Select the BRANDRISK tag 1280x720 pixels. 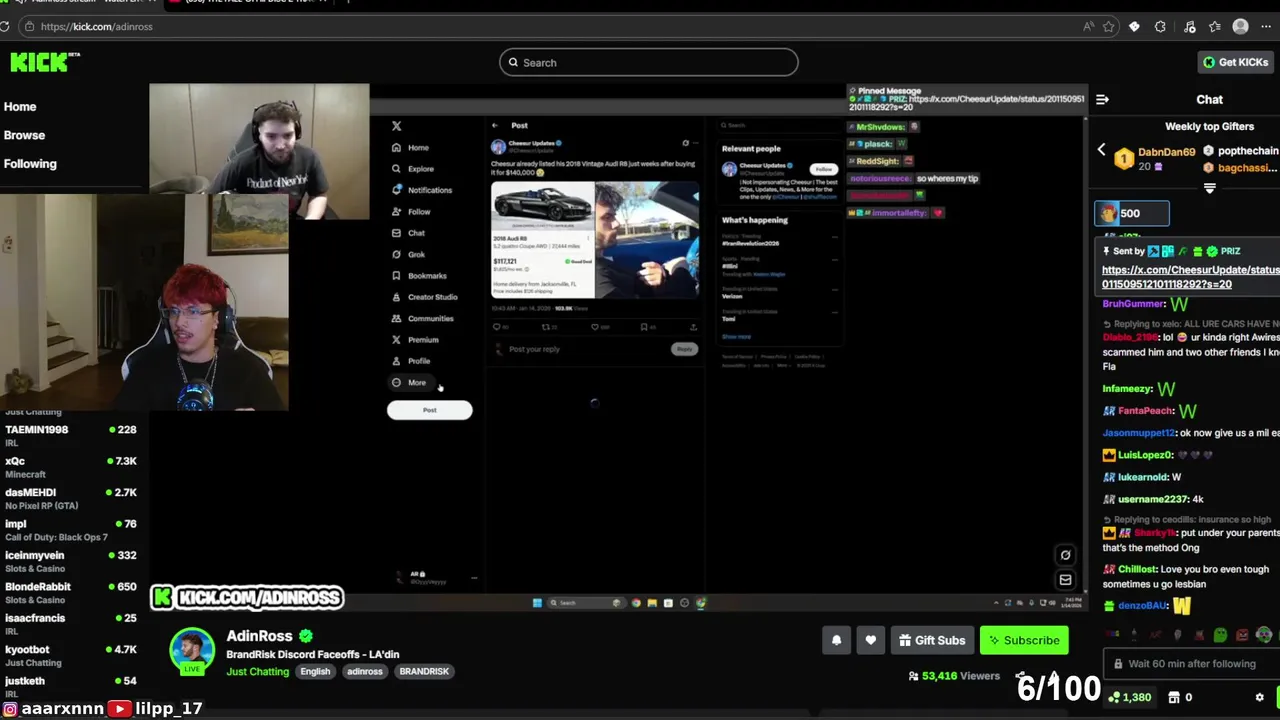(424, 672)
